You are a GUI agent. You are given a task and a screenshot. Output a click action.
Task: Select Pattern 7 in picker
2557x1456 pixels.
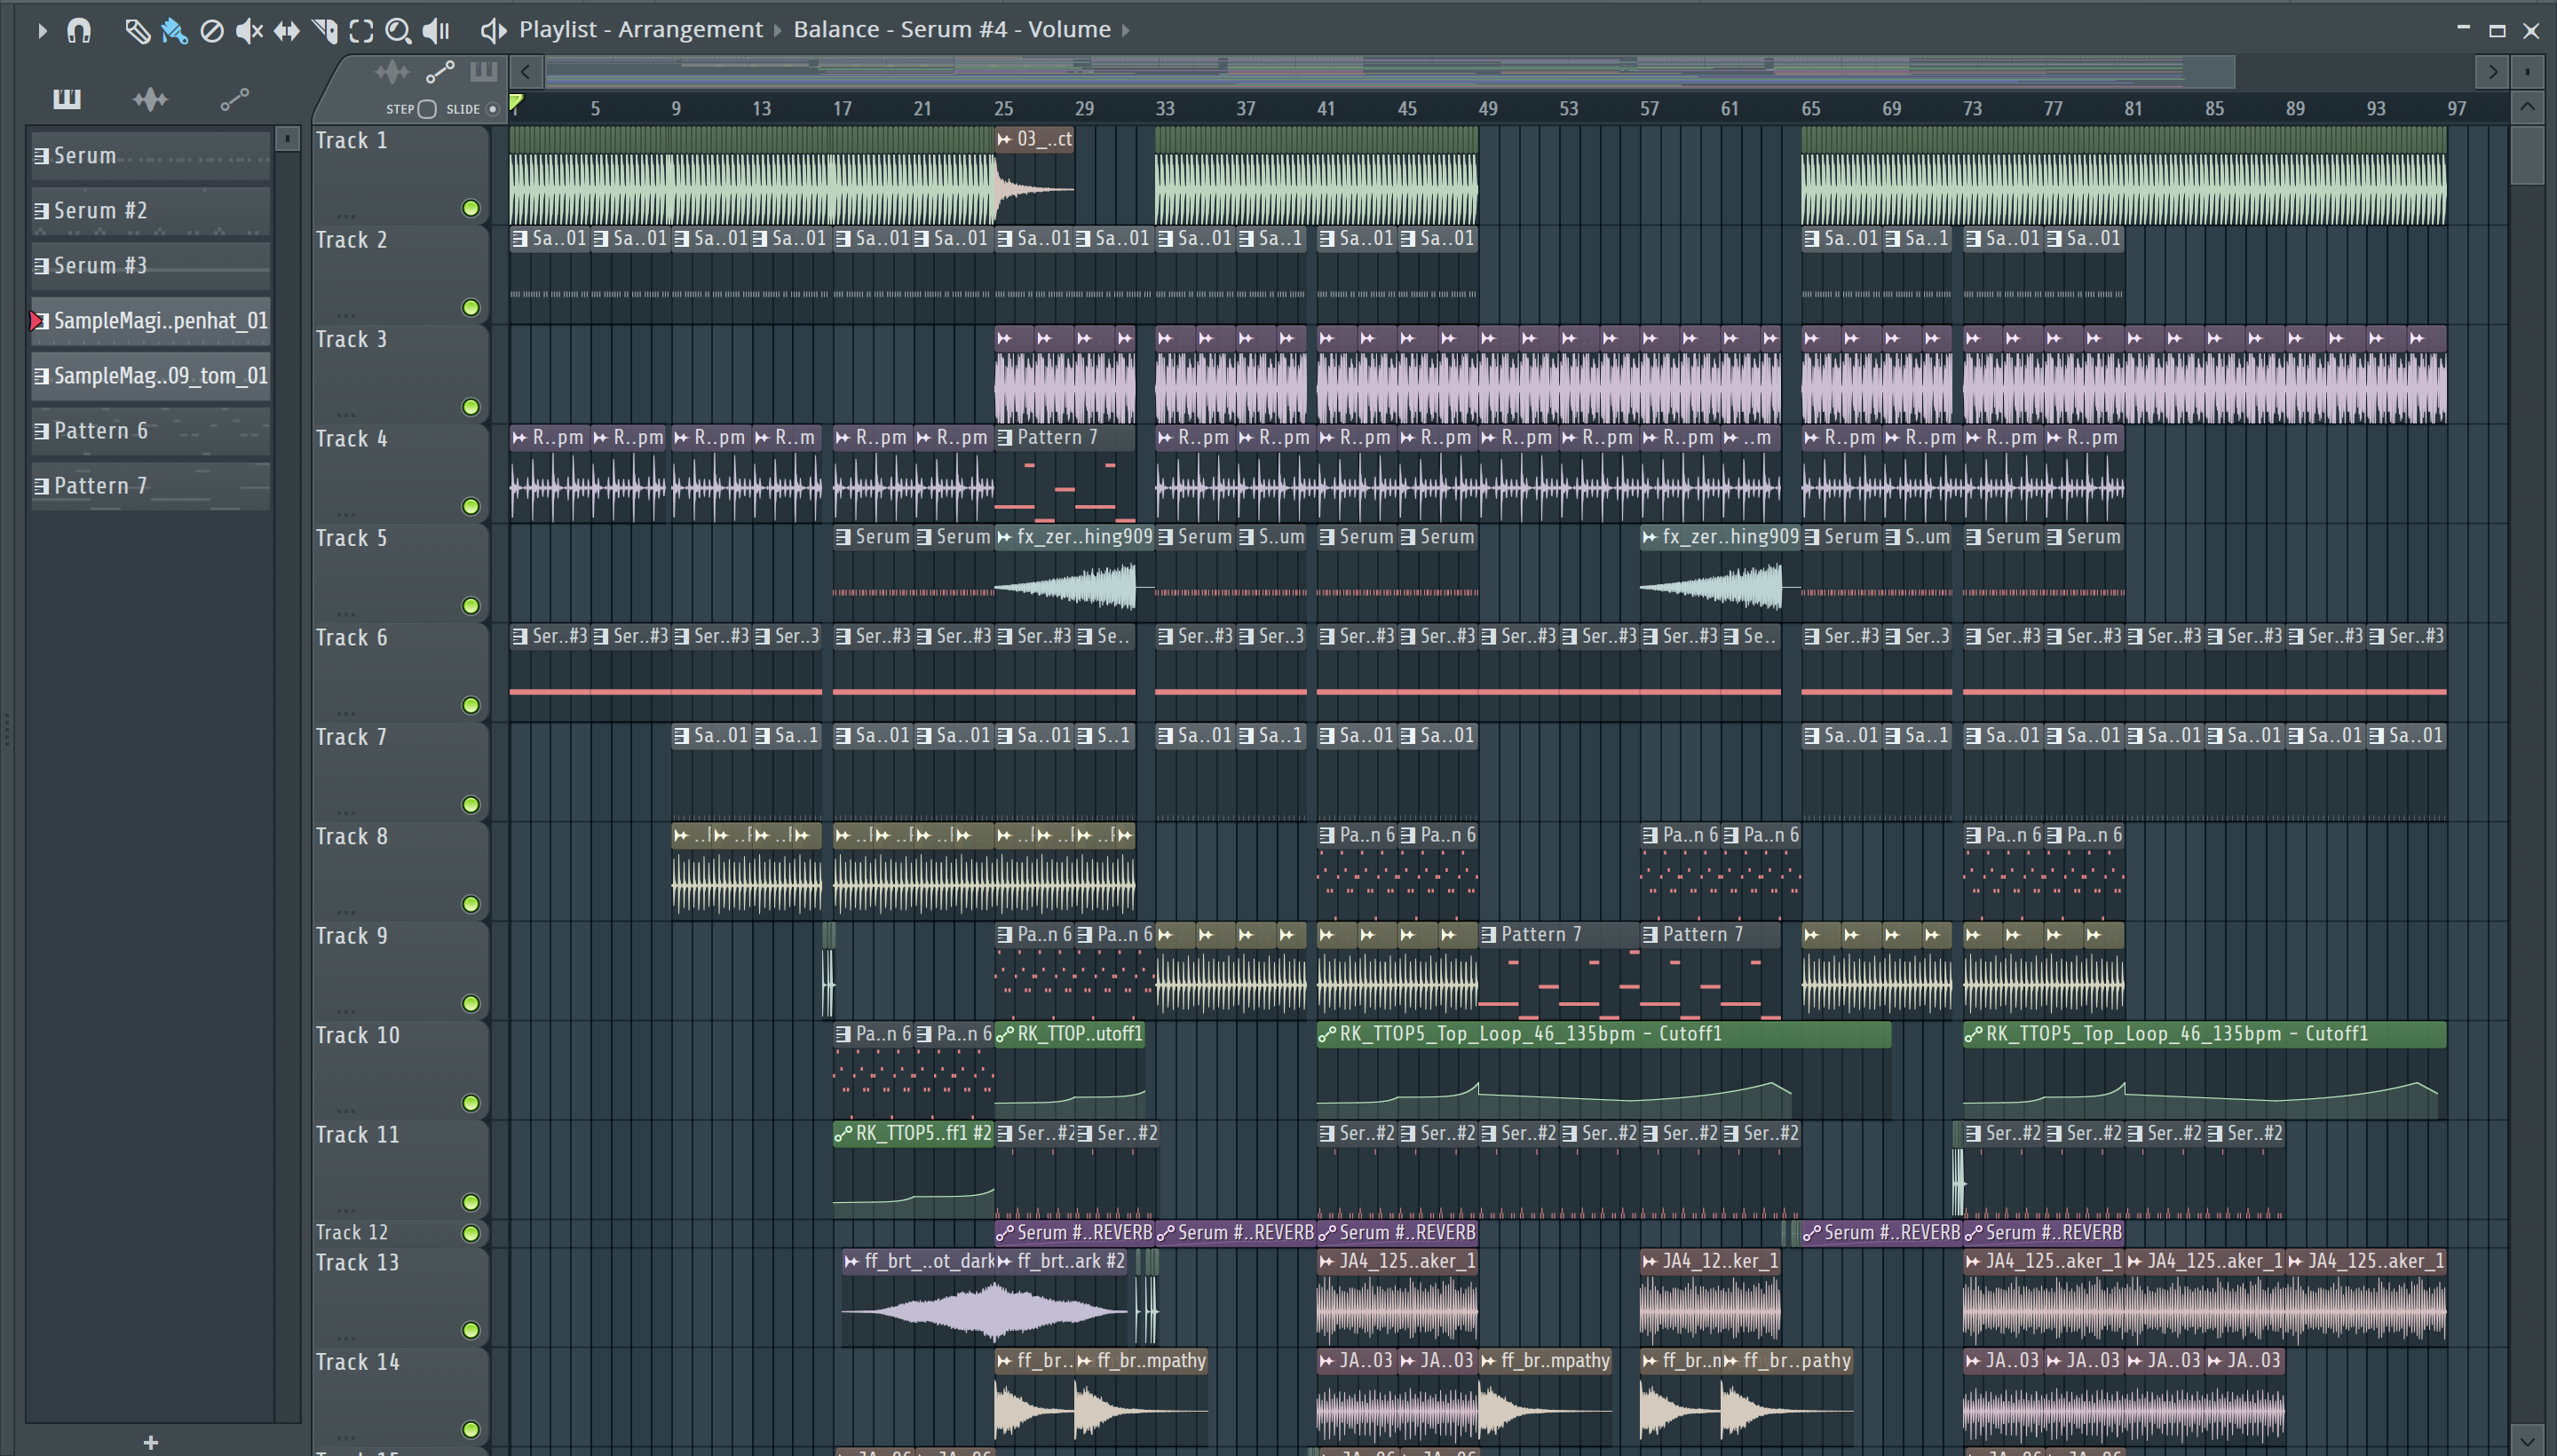[150, 486]
